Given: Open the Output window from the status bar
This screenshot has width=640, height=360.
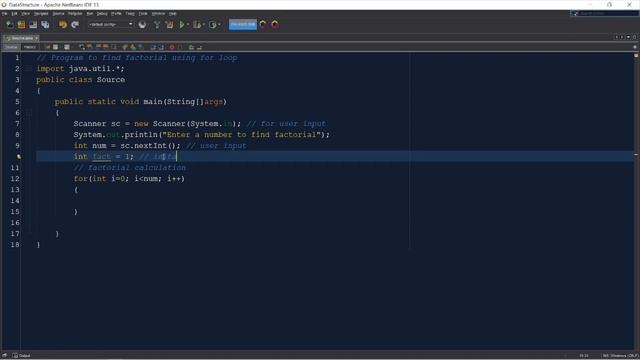Looking at the screenshot, I should click(21, 356).
